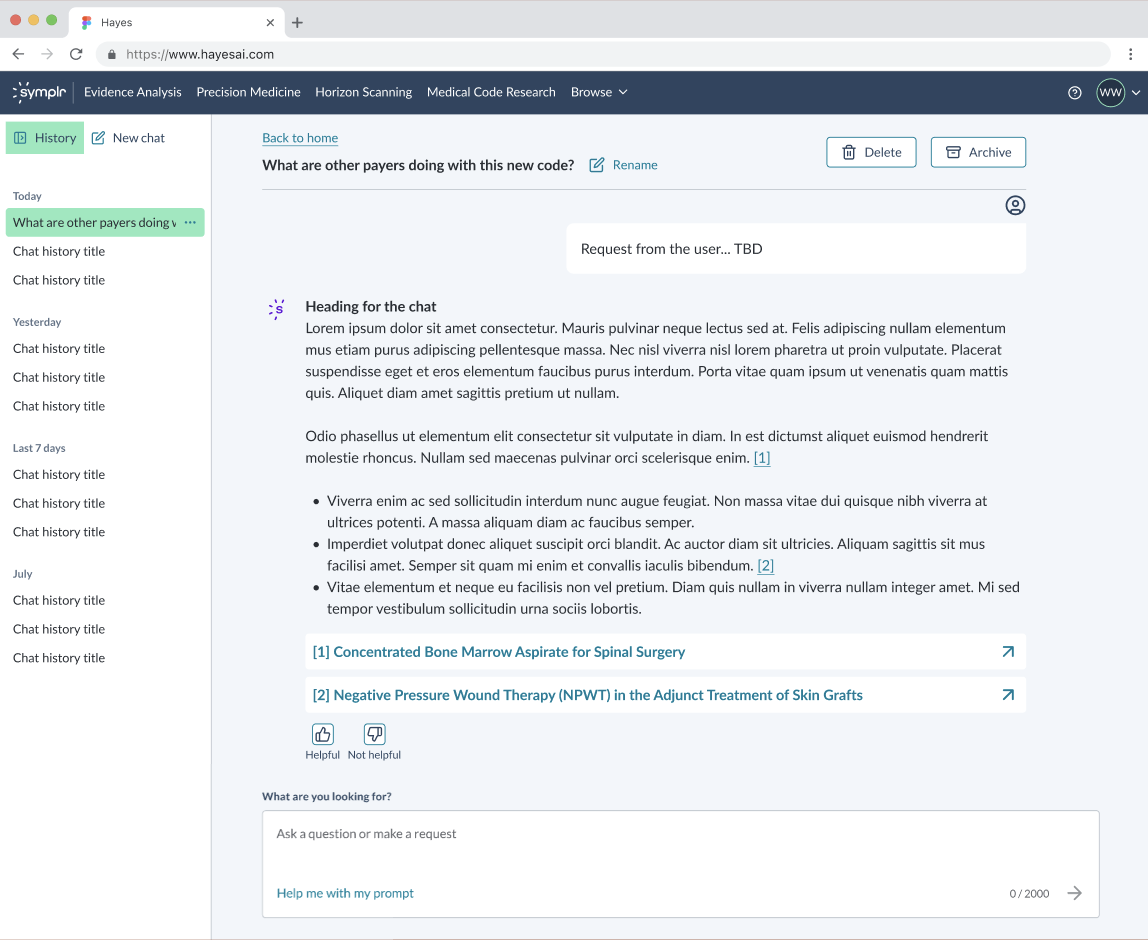Click the 'Last 7 days' group label

point(39,448)
